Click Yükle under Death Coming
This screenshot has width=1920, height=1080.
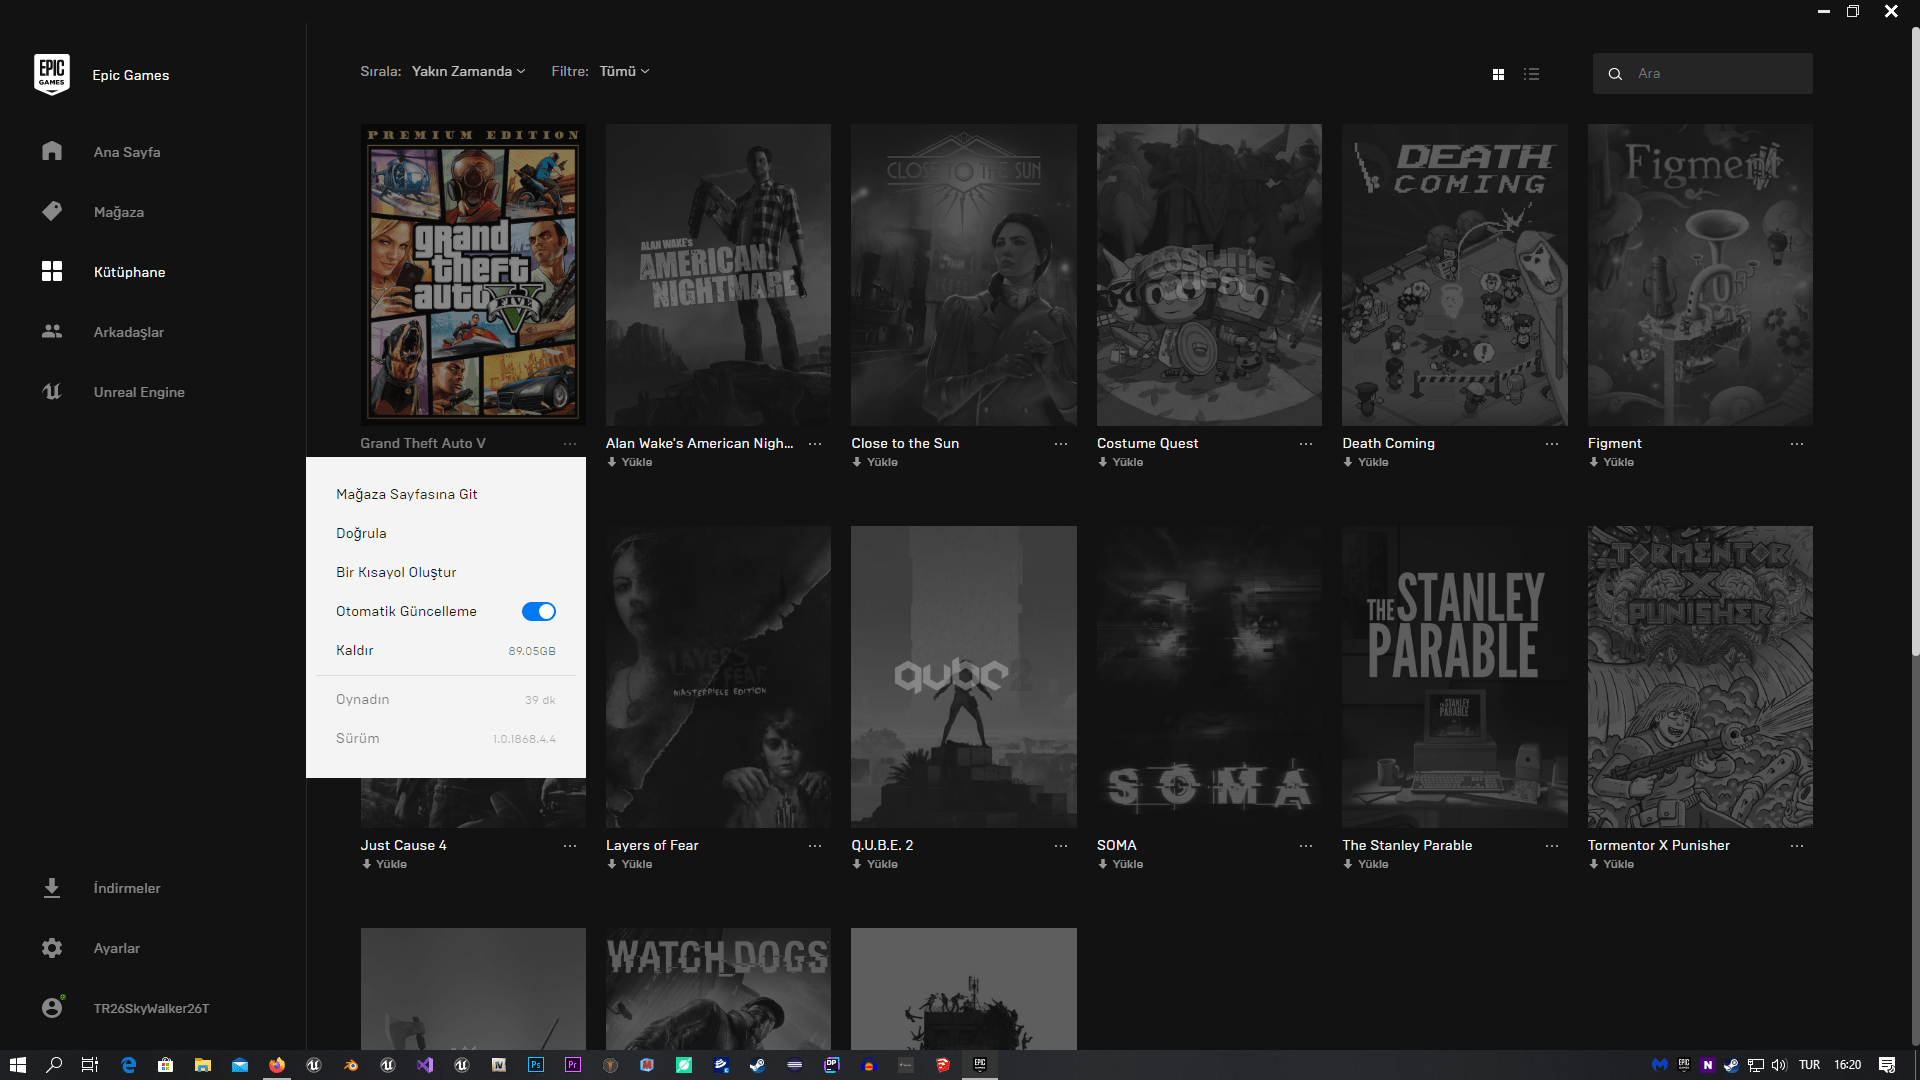[1366, 462]
